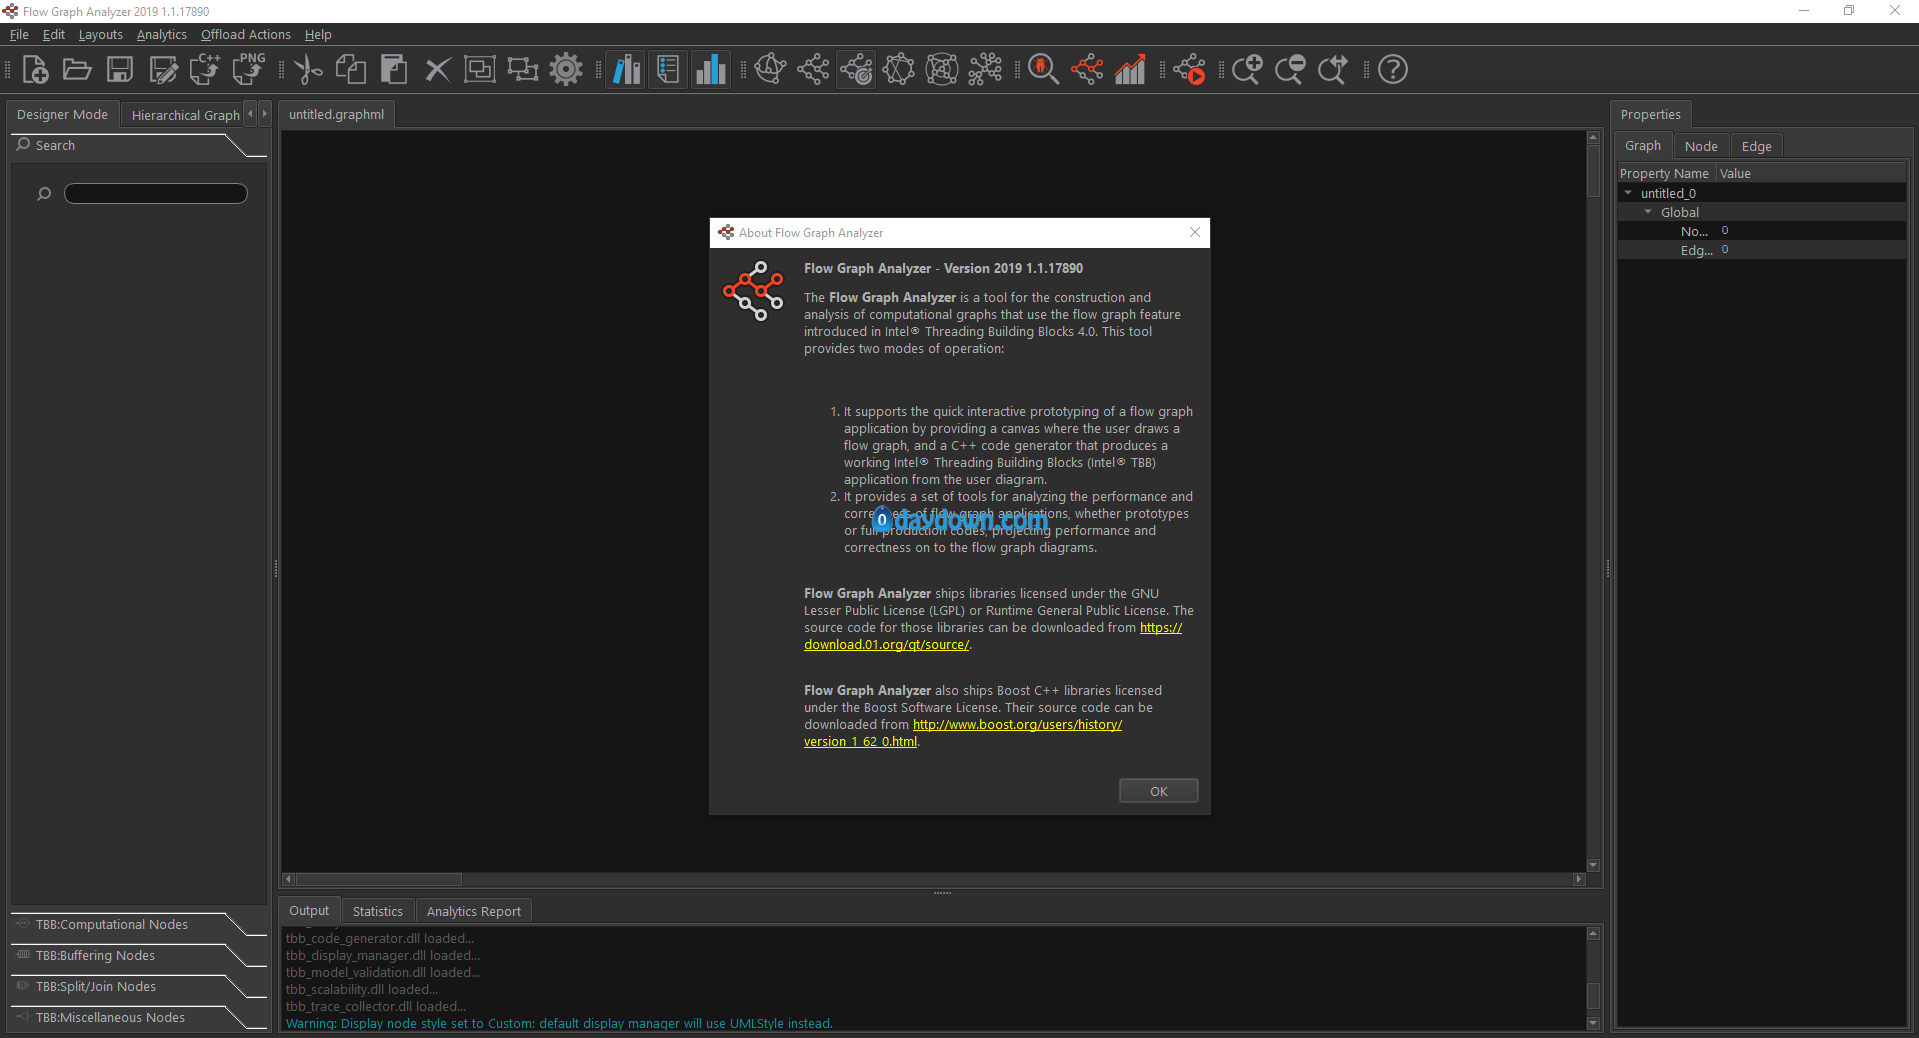The width and height of the screenshot is (1919, 1038).
Task: Apply the polygon mesh graph layout icon
Action: pos(899,70)
